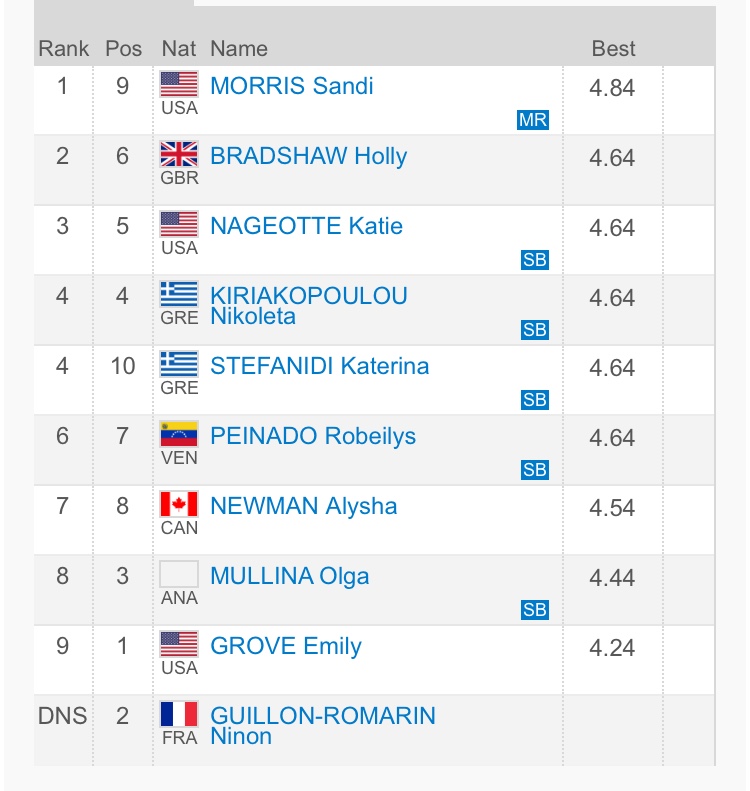Image resolution: width=750 pixels, height=791 pixels.
Task: Click the Name column header
Action: point(239,48)
